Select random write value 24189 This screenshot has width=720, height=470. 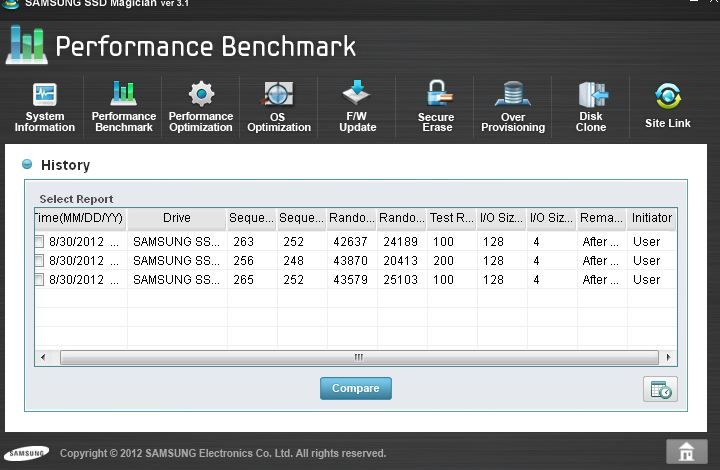[x=400, y=242]
